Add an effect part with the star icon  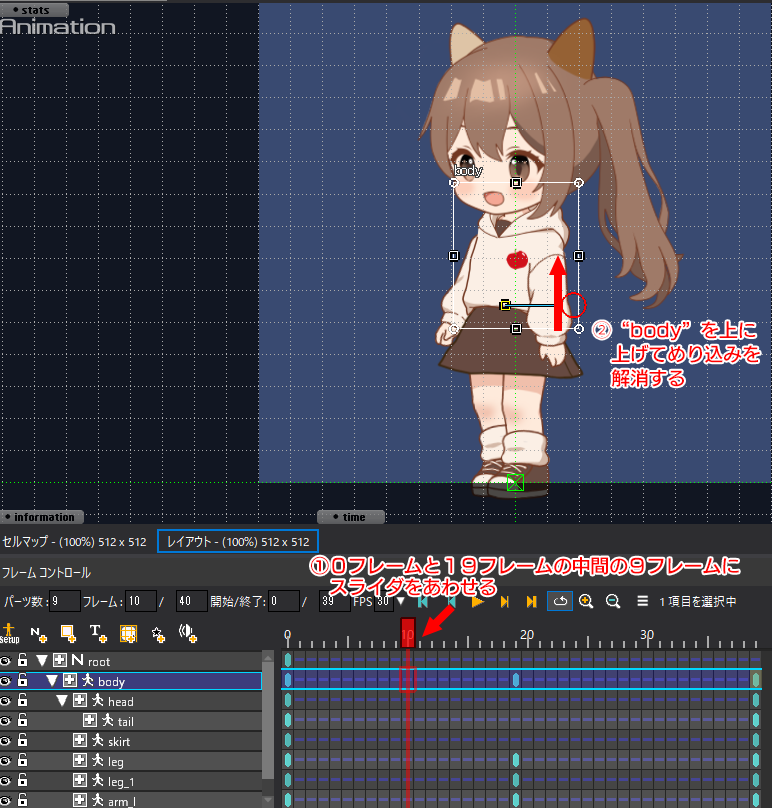coord(158,634)
